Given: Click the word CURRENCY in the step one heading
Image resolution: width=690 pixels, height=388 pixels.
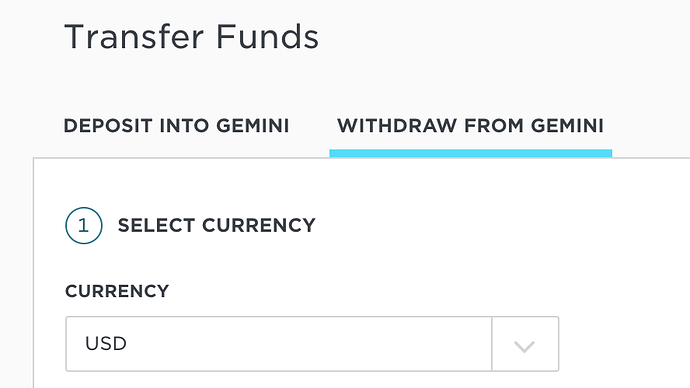Looking at the screenshot, I should 259,226.
